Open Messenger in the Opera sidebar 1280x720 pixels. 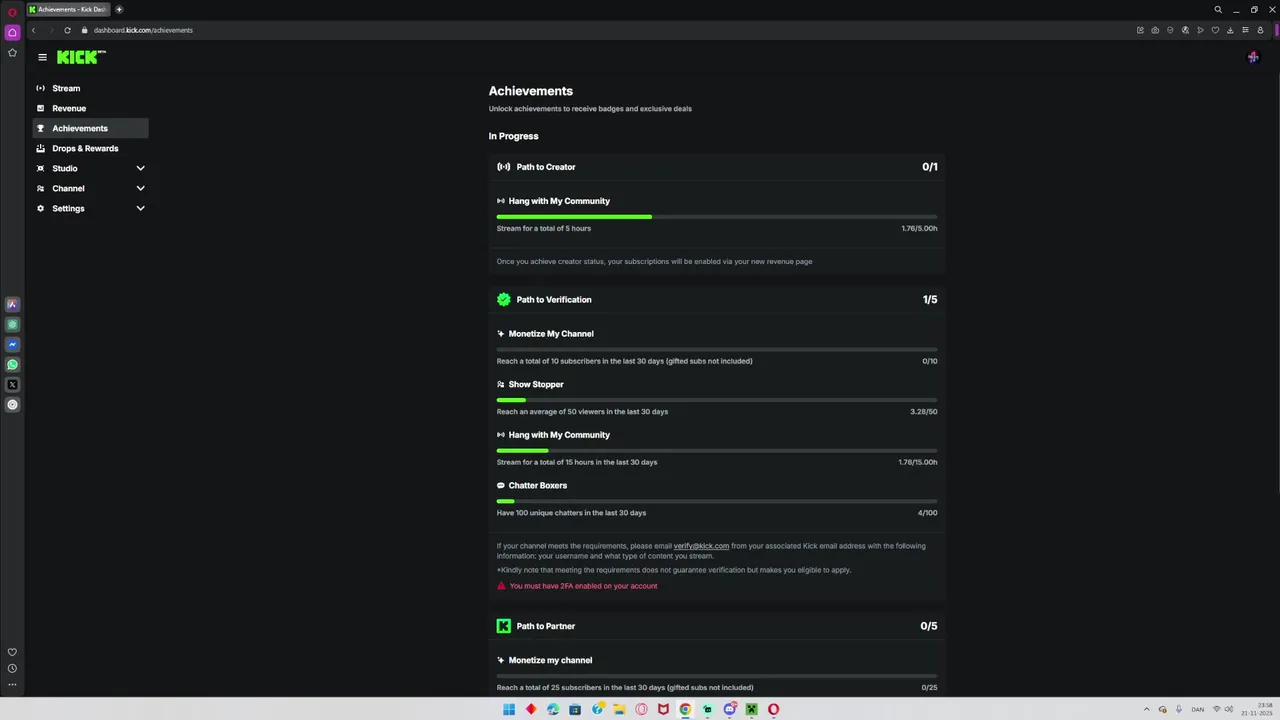coord(12,345)
